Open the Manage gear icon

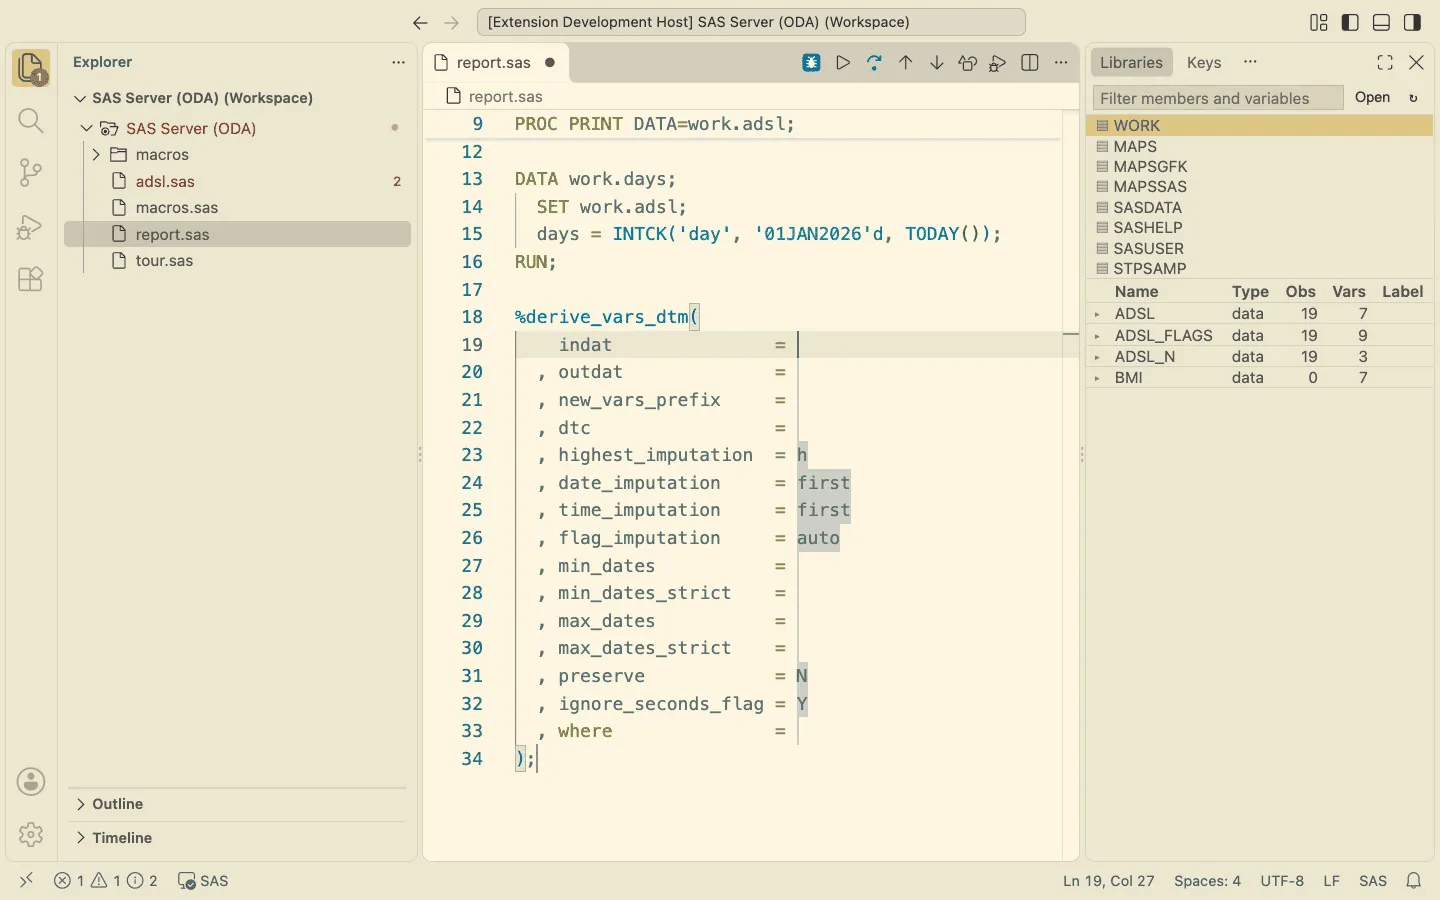(31, 834)
